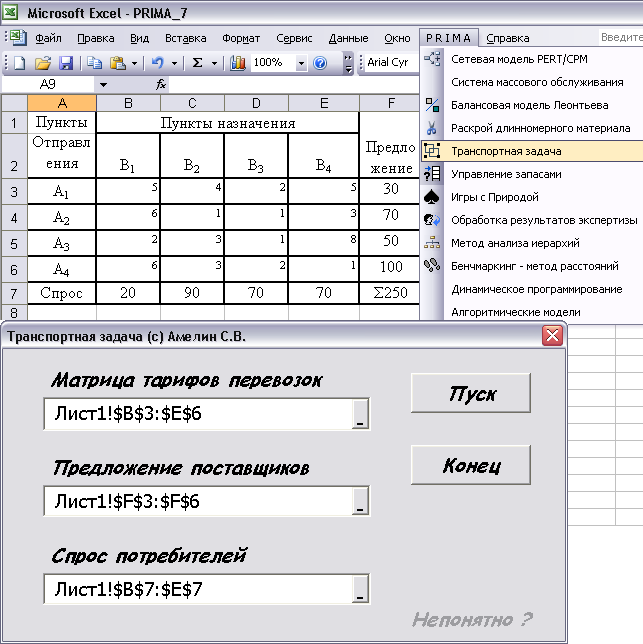Click the Непонятно ? help link

tap(473, 619)
